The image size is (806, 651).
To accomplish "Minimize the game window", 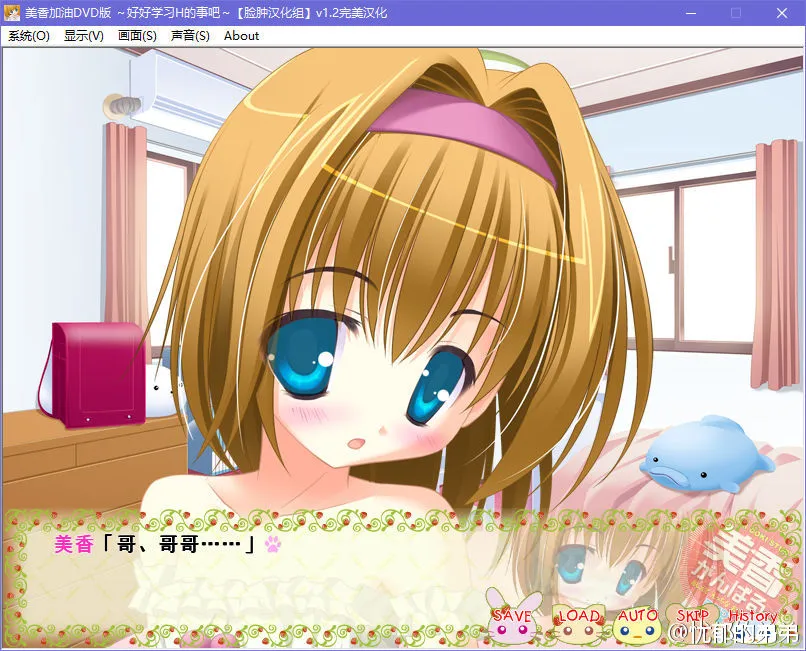I will click(690, 13).
